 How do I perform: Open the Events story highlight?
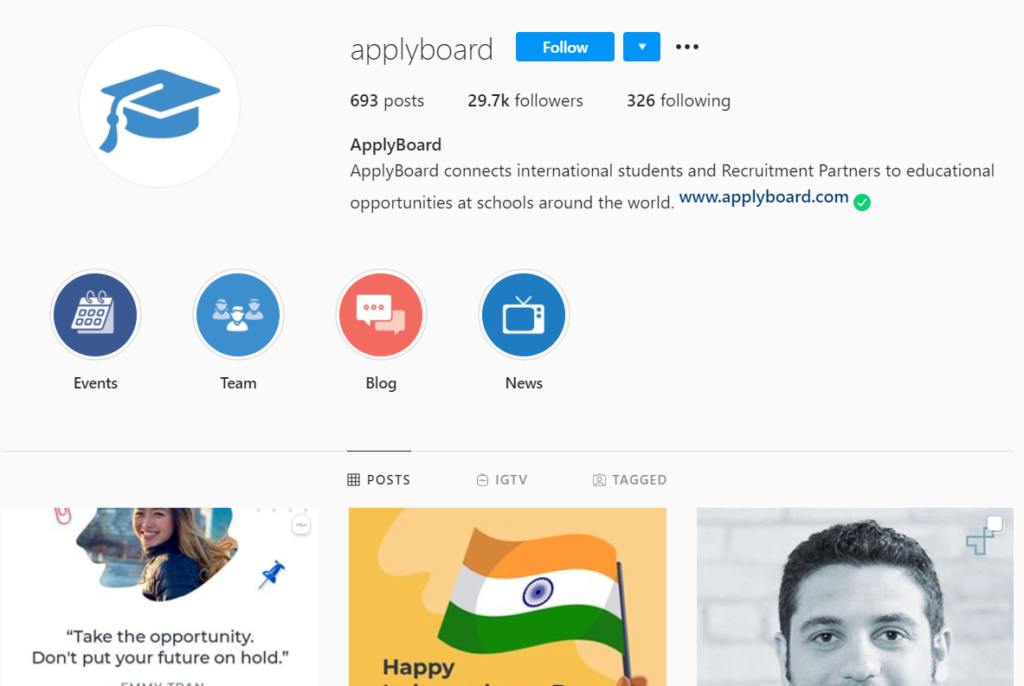tap(95, 315)
